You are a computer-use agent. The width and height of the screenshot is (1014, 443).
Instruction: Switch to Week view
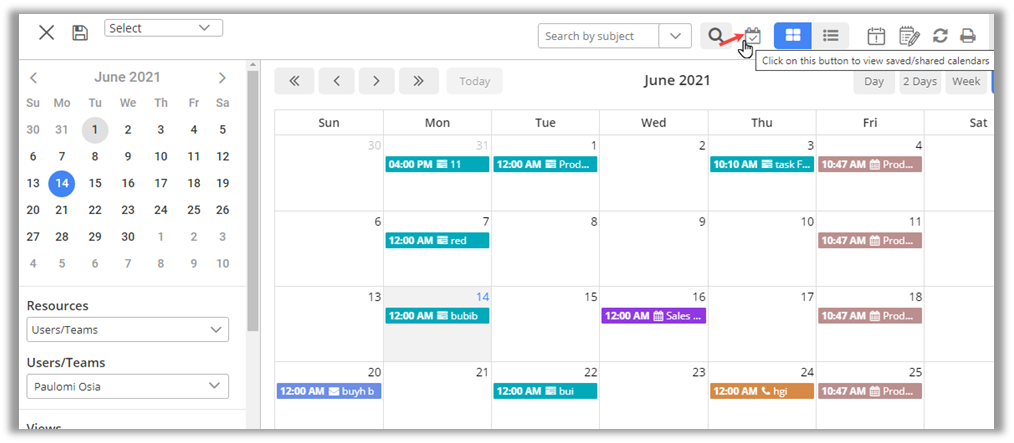(966, 82)
